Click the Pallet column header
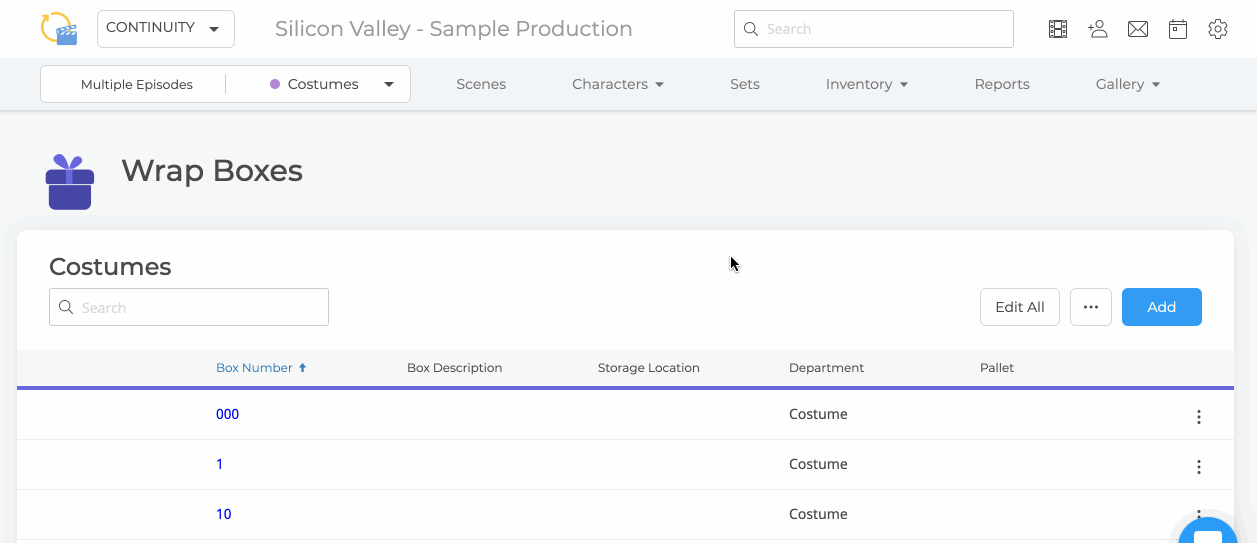 tap(997, 368)
